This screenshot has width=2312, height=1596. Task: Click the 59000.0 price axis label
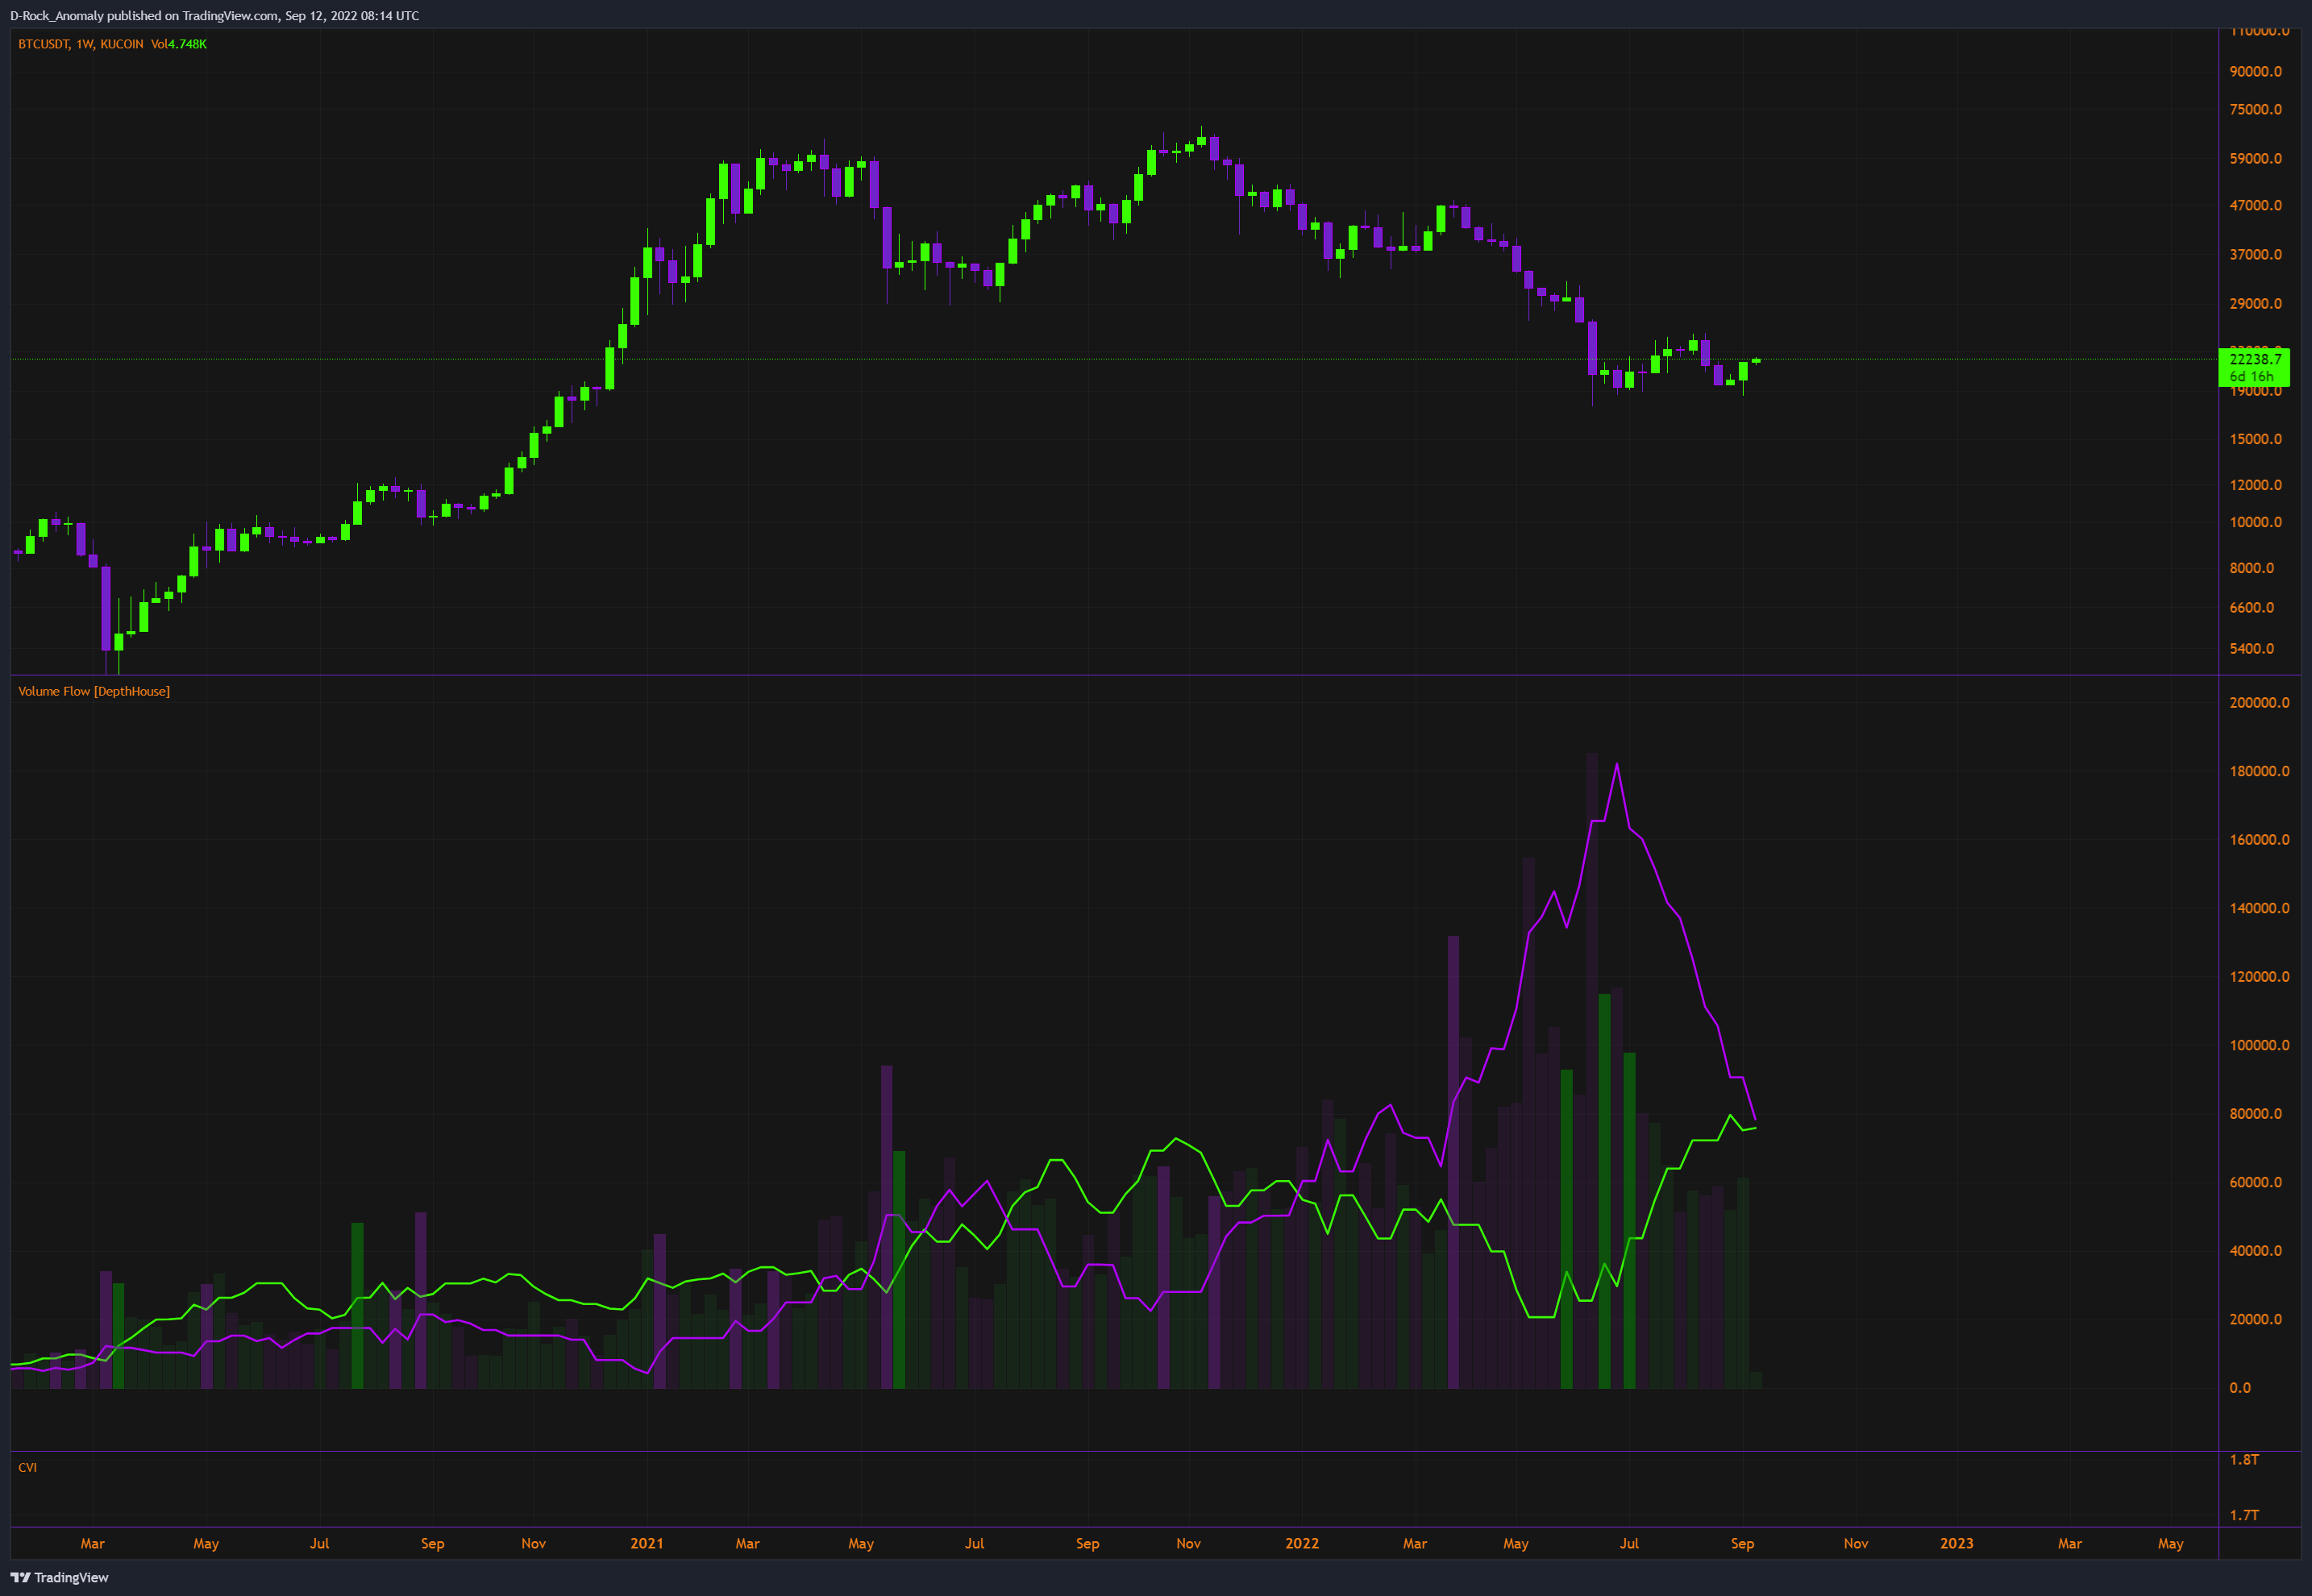2256,158
